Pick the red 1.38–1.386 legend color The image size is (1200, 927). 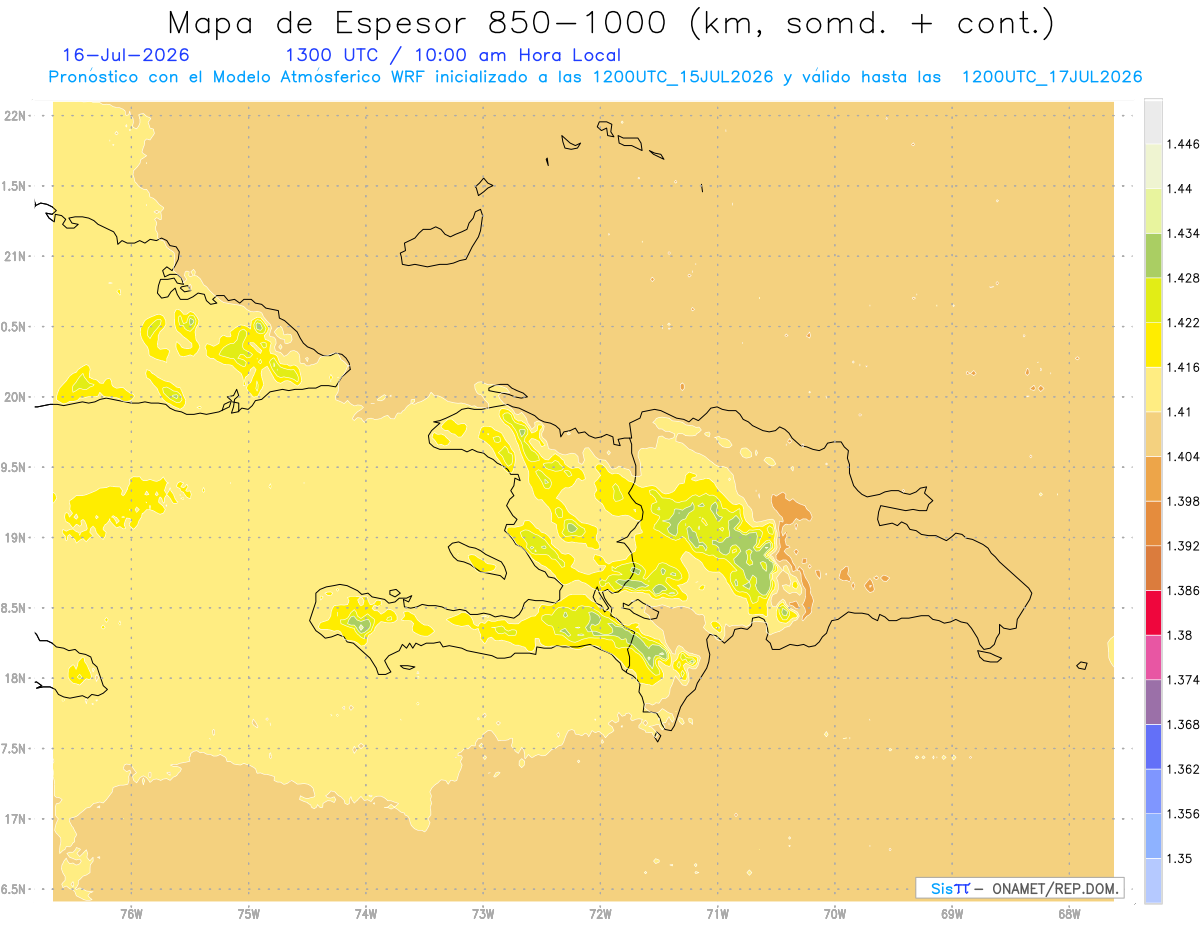click(x=1153, y=613)
